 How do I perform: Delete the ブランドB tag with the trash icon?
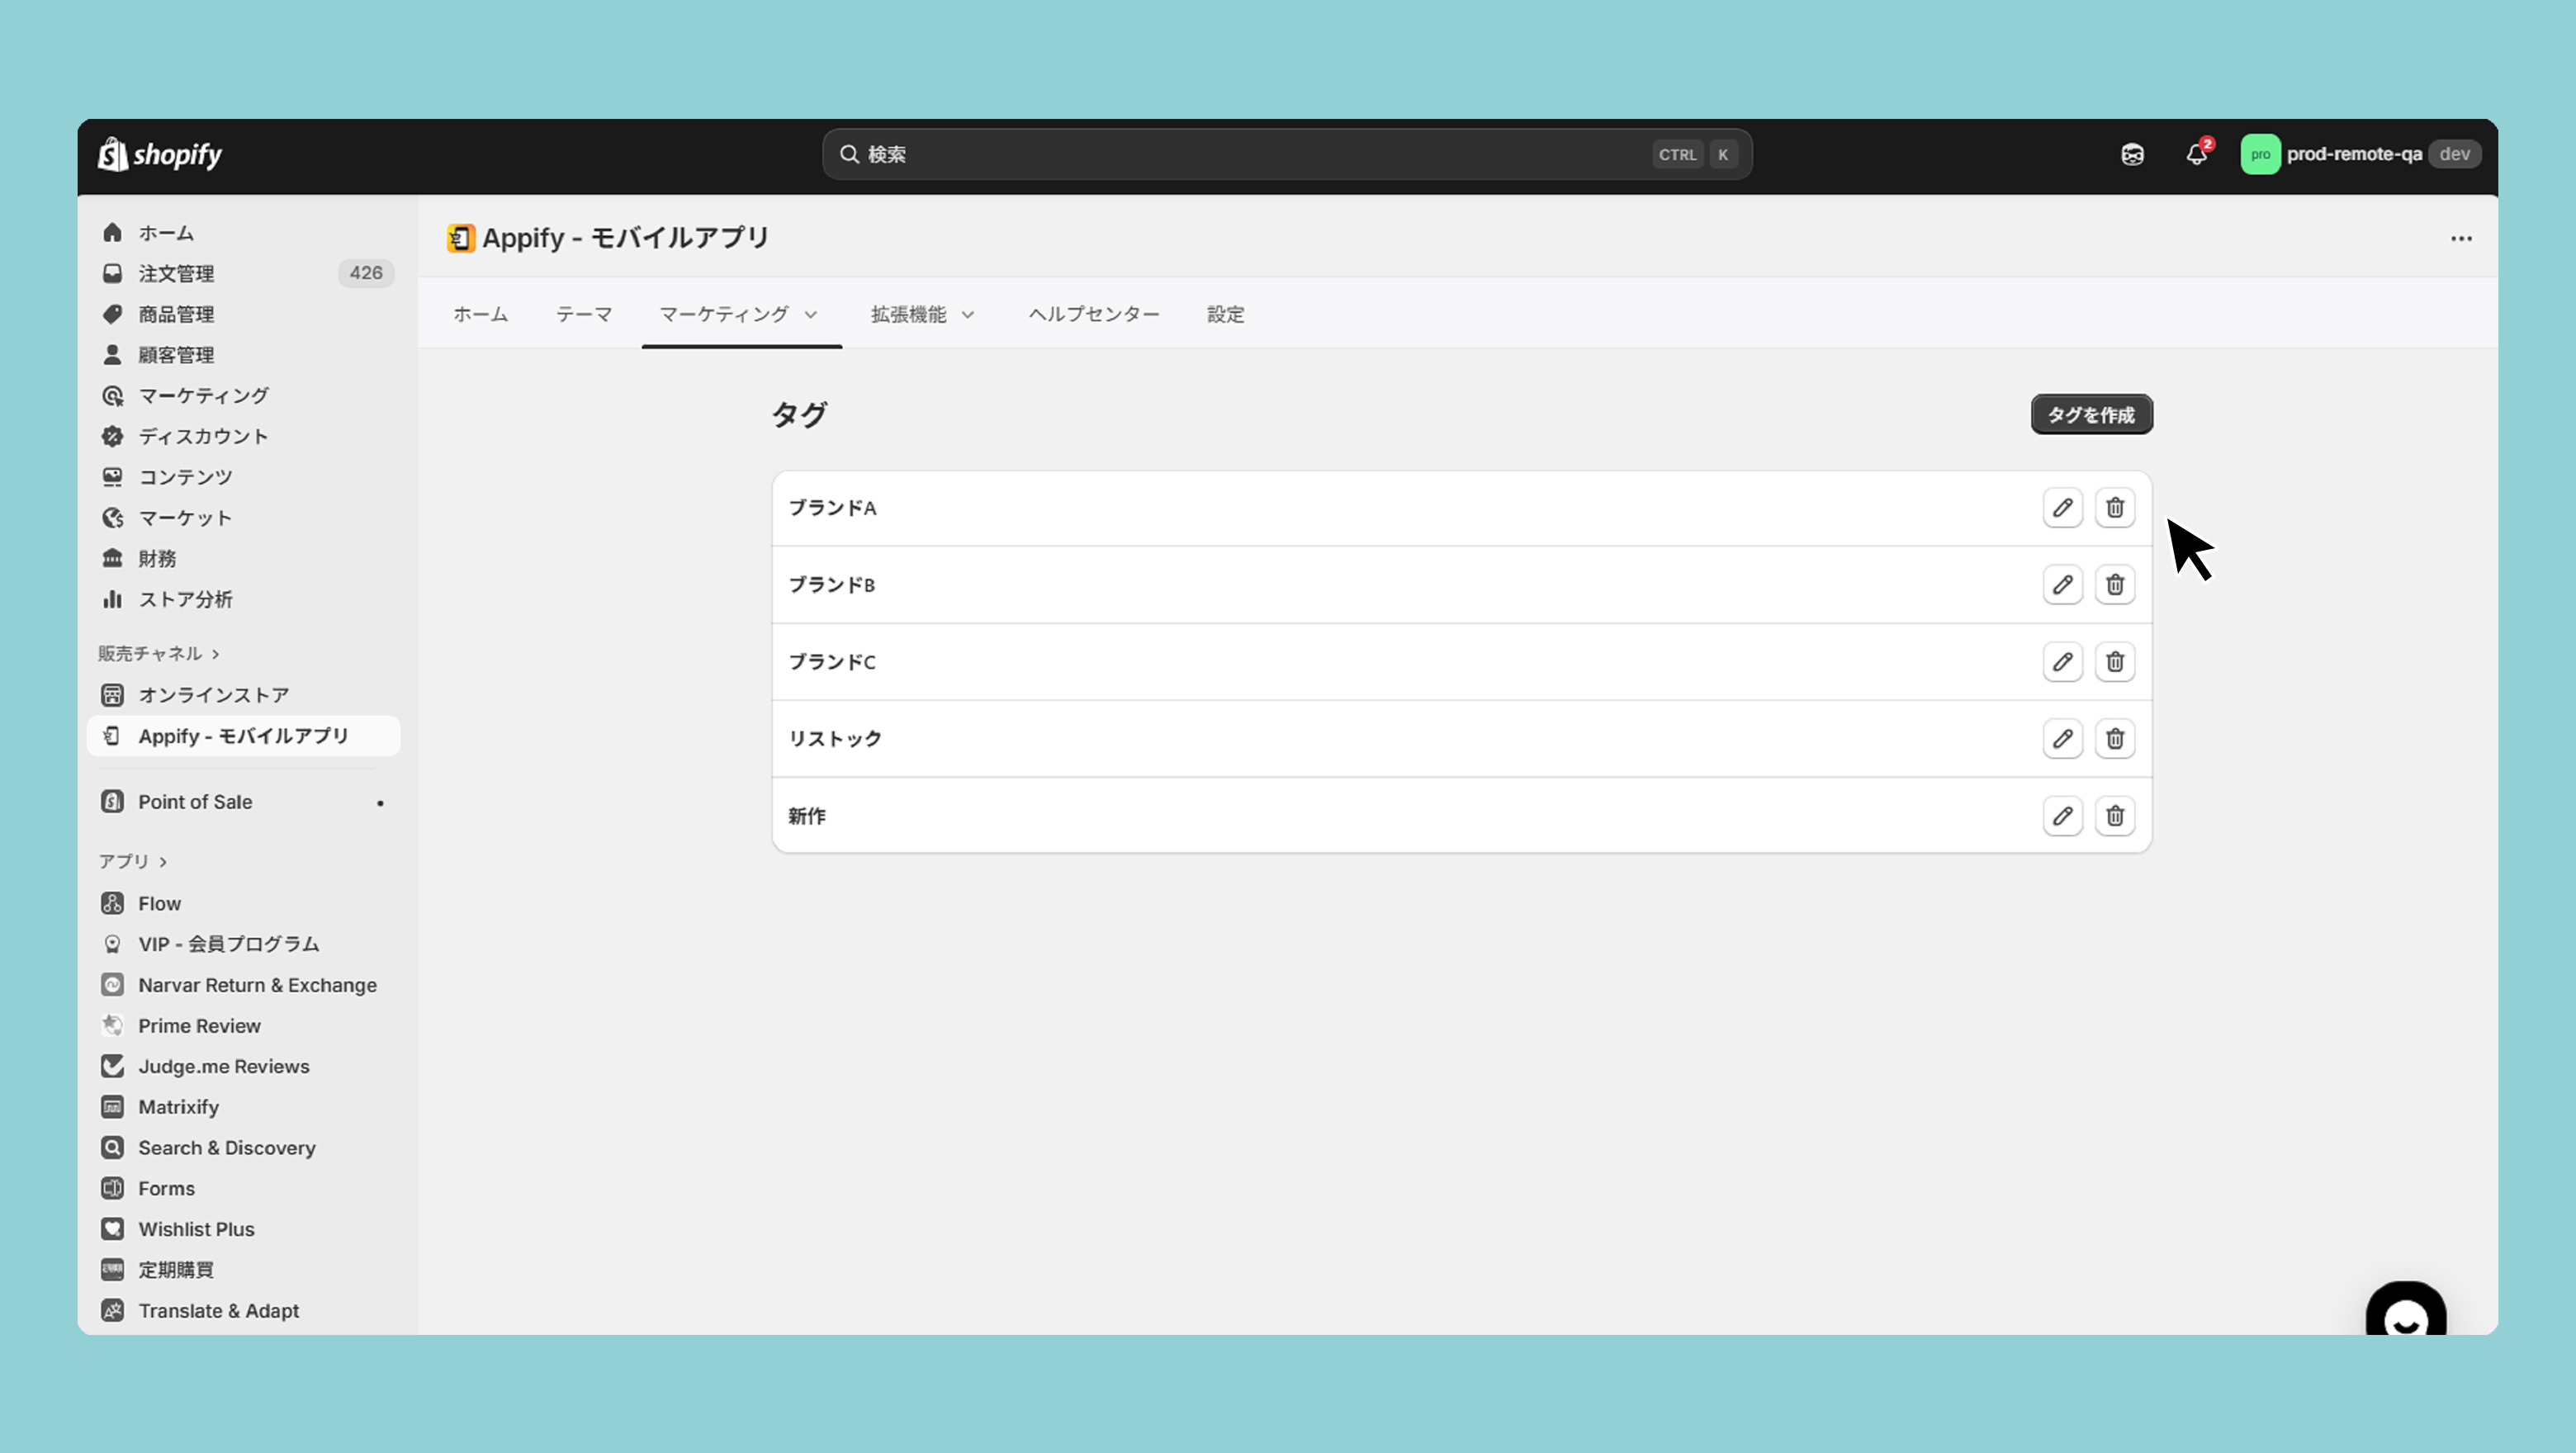click(2114, 585)
